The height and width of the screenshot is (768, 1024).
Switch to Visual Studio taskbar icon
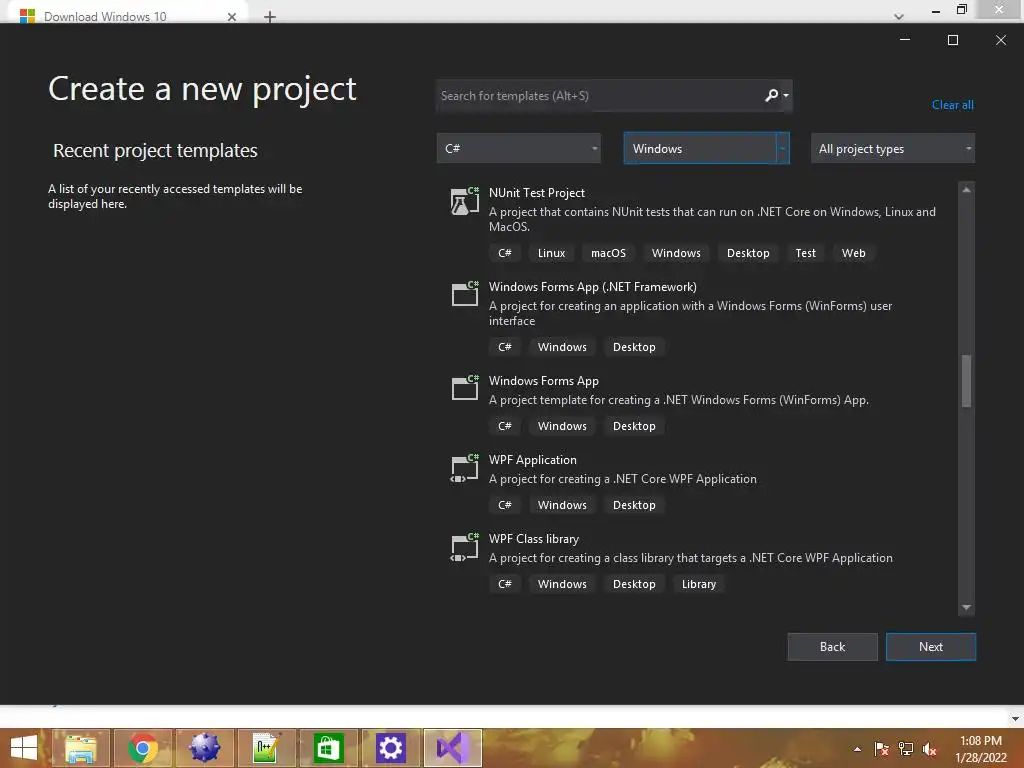[x=453, y=748]
